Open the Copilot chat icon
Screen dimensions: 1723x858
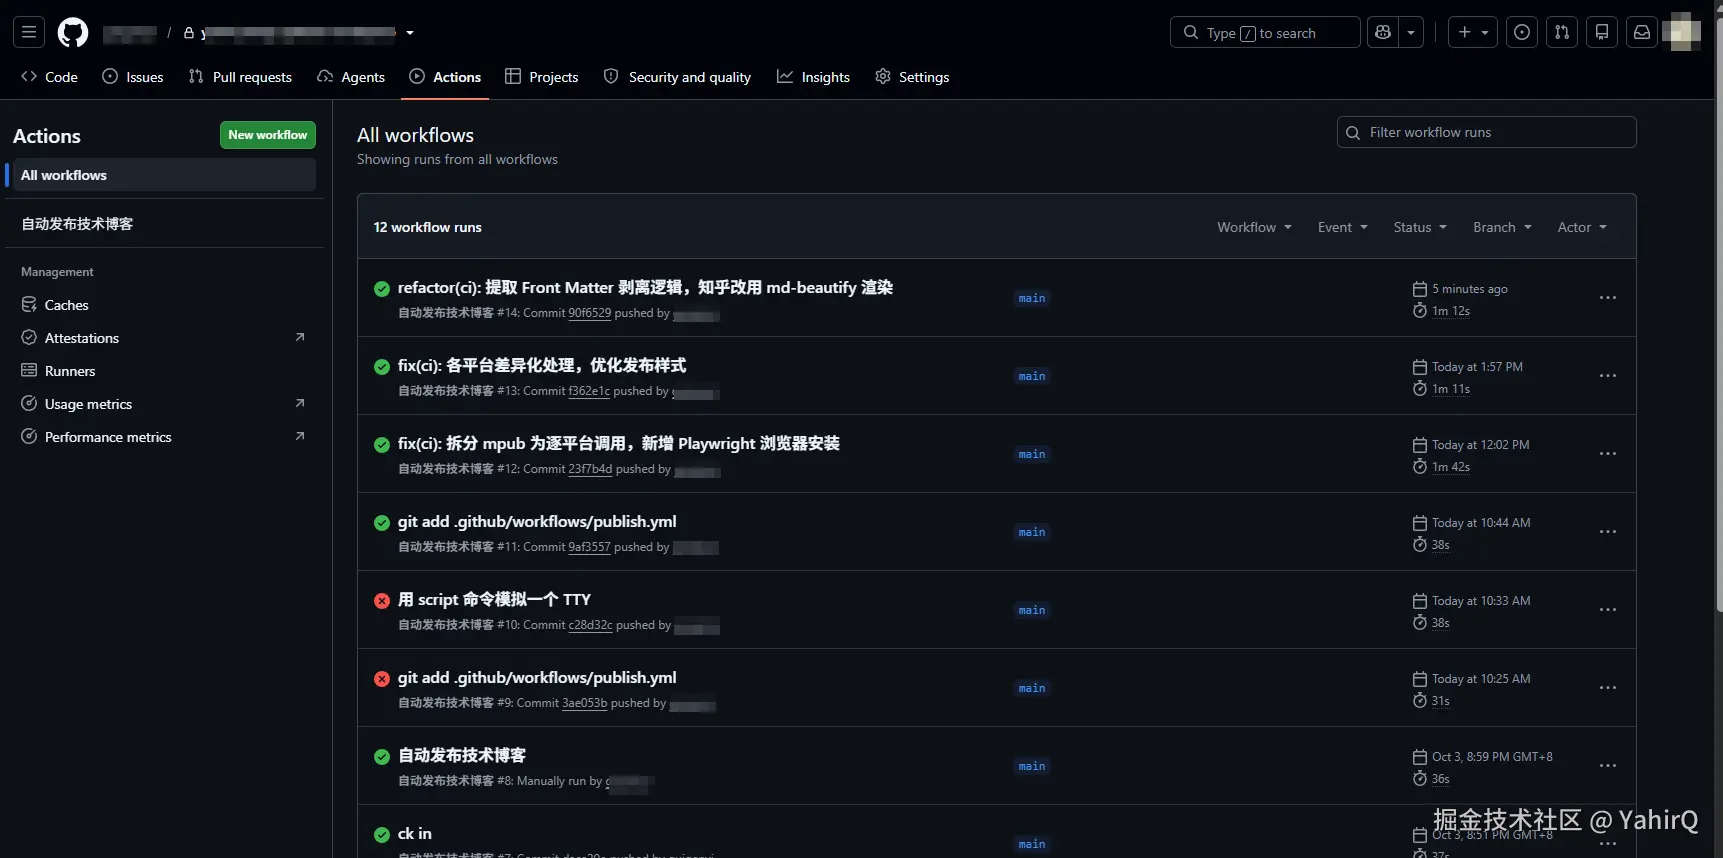point(1383,32)
